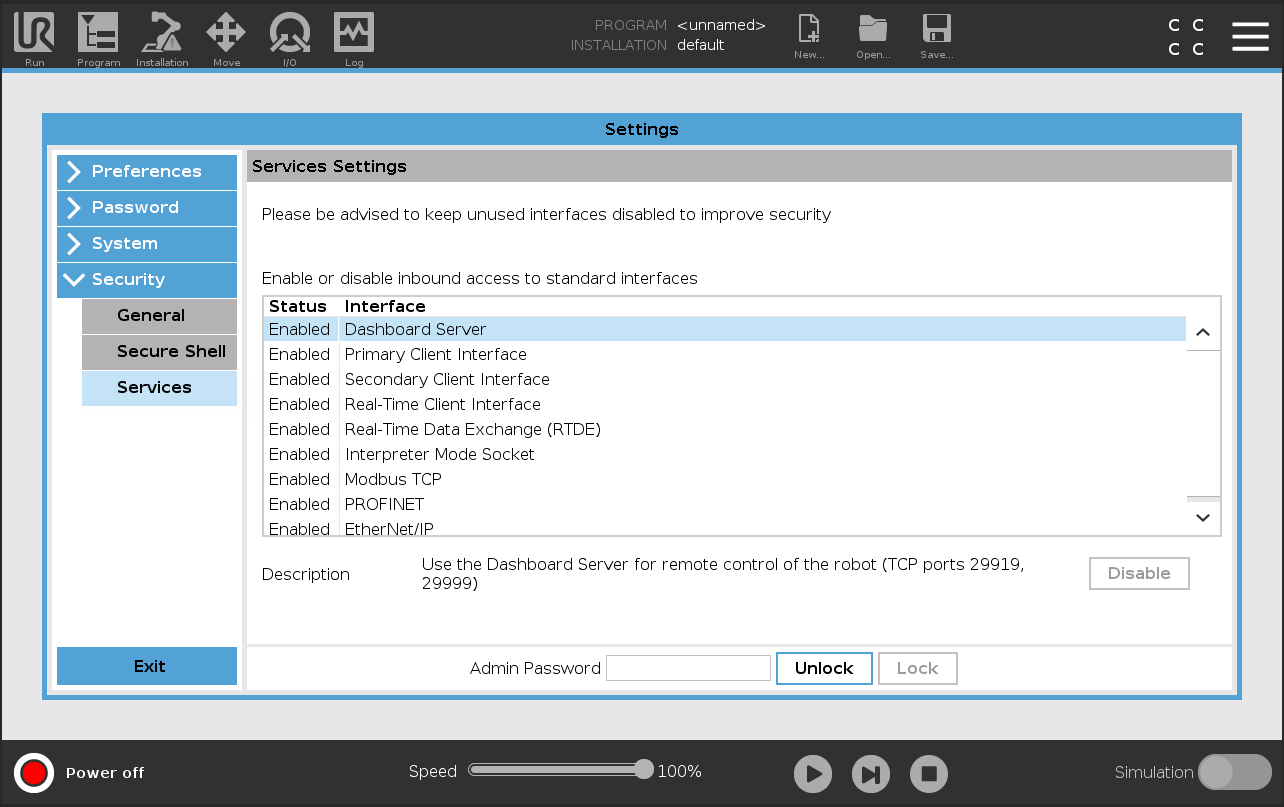Open the hamburger menu icon
The height and width of the screenshot is (807, 1284).
click(x=1250, y=36)
